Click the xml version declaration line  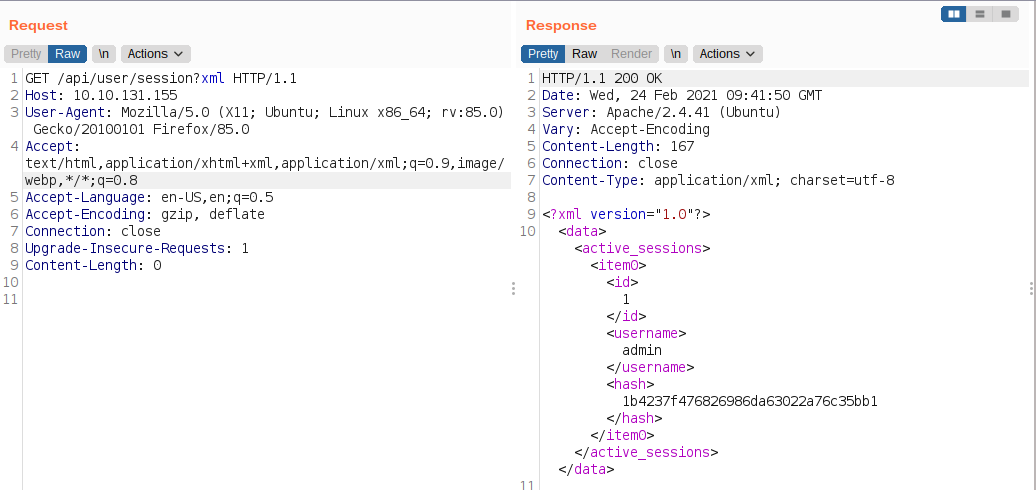626,215
